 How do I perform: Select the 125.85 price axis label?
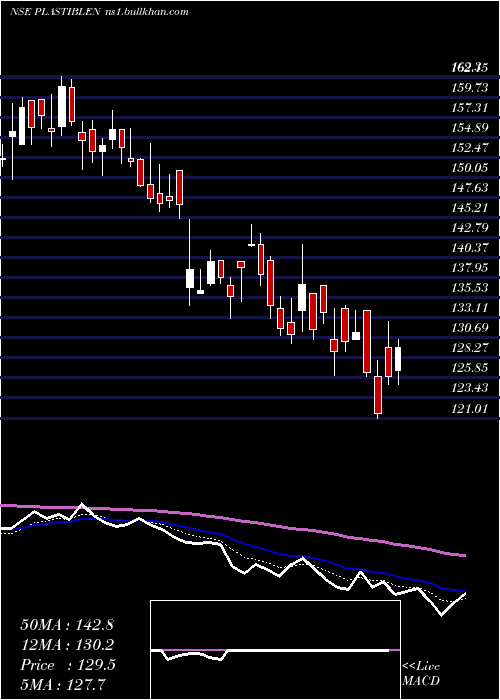point(470,367)
